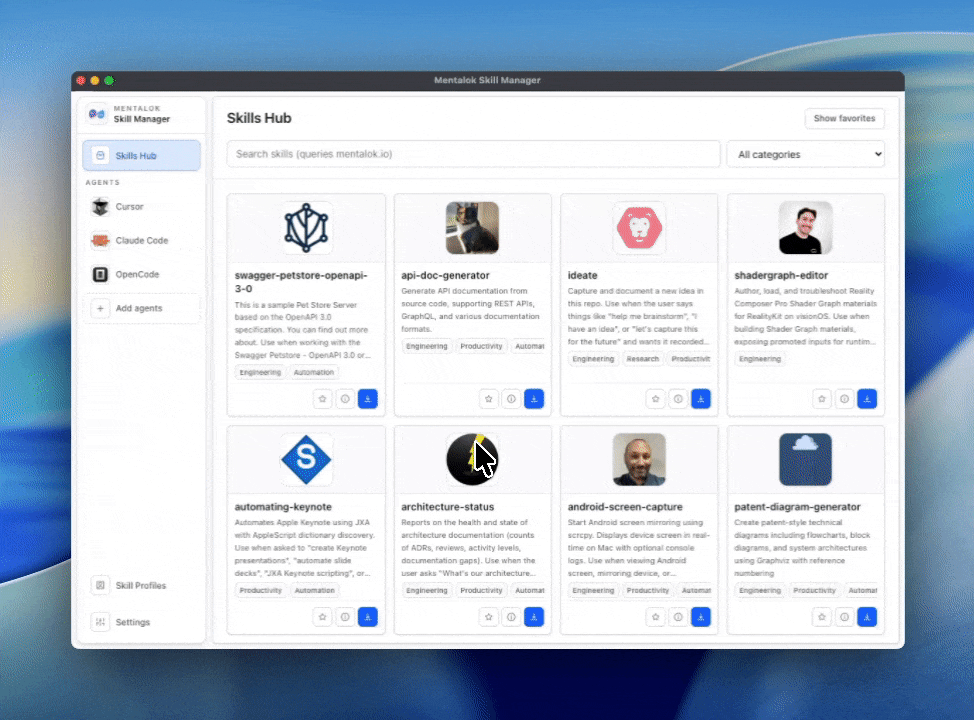The height and width of the screenshot is (720, 974).
Task: Star the api-doc-generator skill
Action: point(489,399)
